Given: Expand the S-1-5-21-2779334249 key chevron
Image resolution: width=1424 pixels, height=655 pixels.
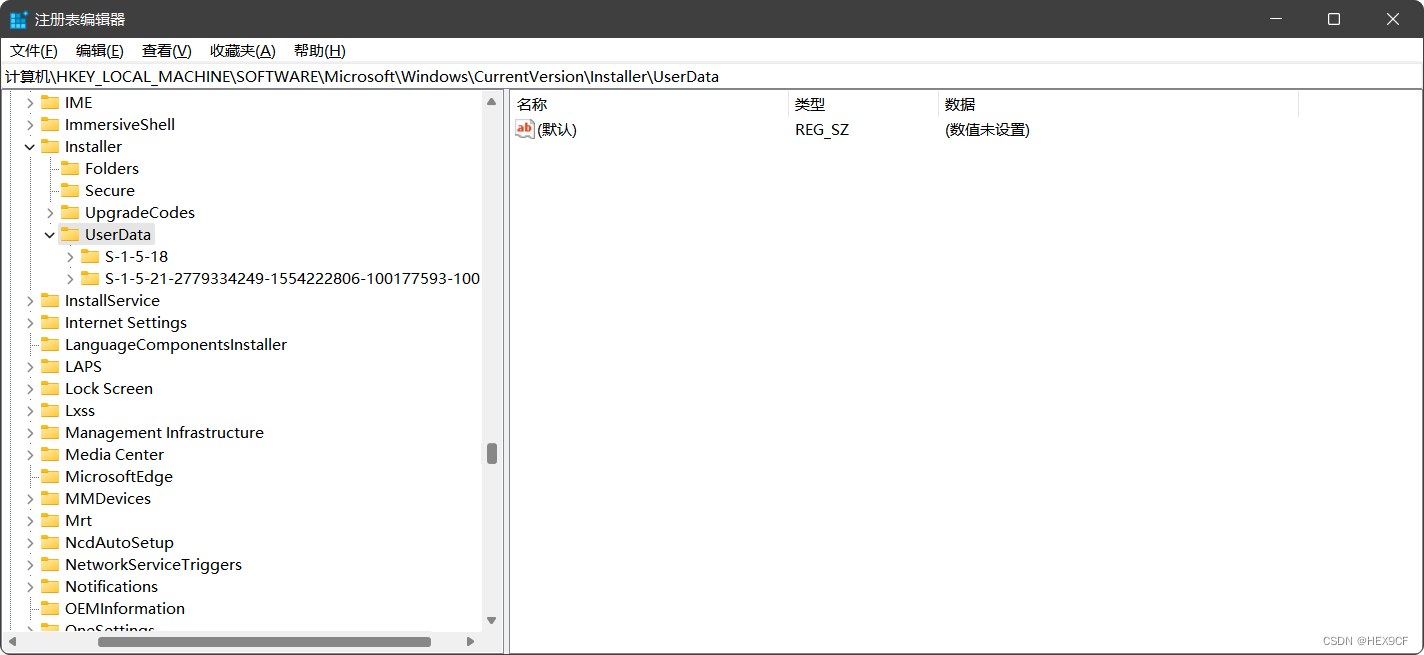Looking at the screenshot, I should click(70, 279).
